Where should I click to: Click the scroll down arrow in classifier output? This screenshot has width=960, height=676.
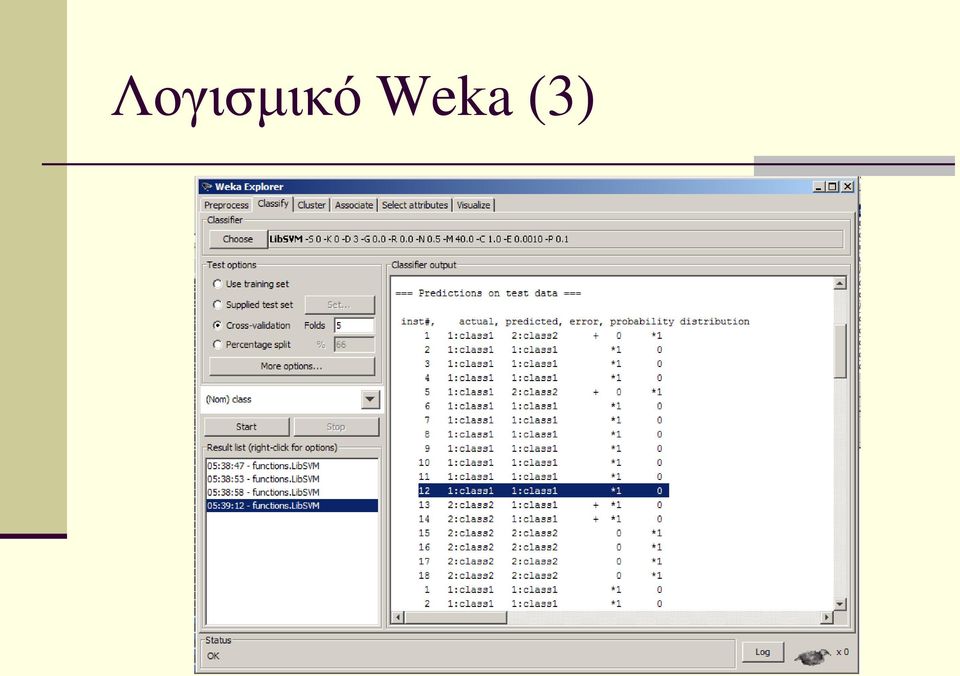point(840,604)
